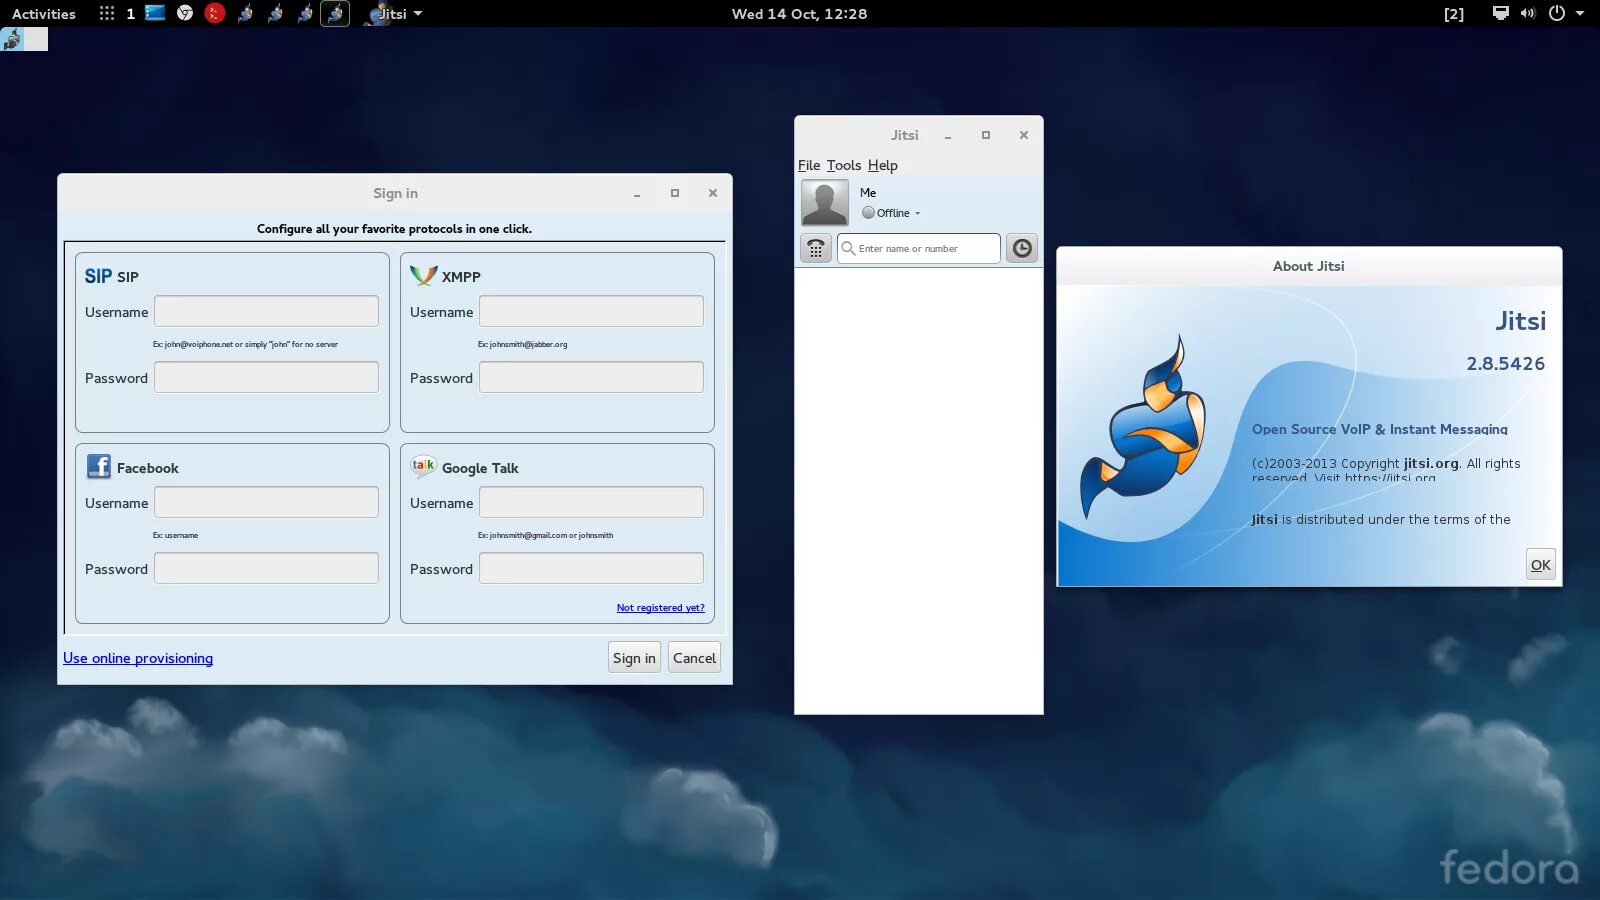Screen dimensions: 1600x900
Task: Open the applications grid icon in top bar
Action: [107, 13]
